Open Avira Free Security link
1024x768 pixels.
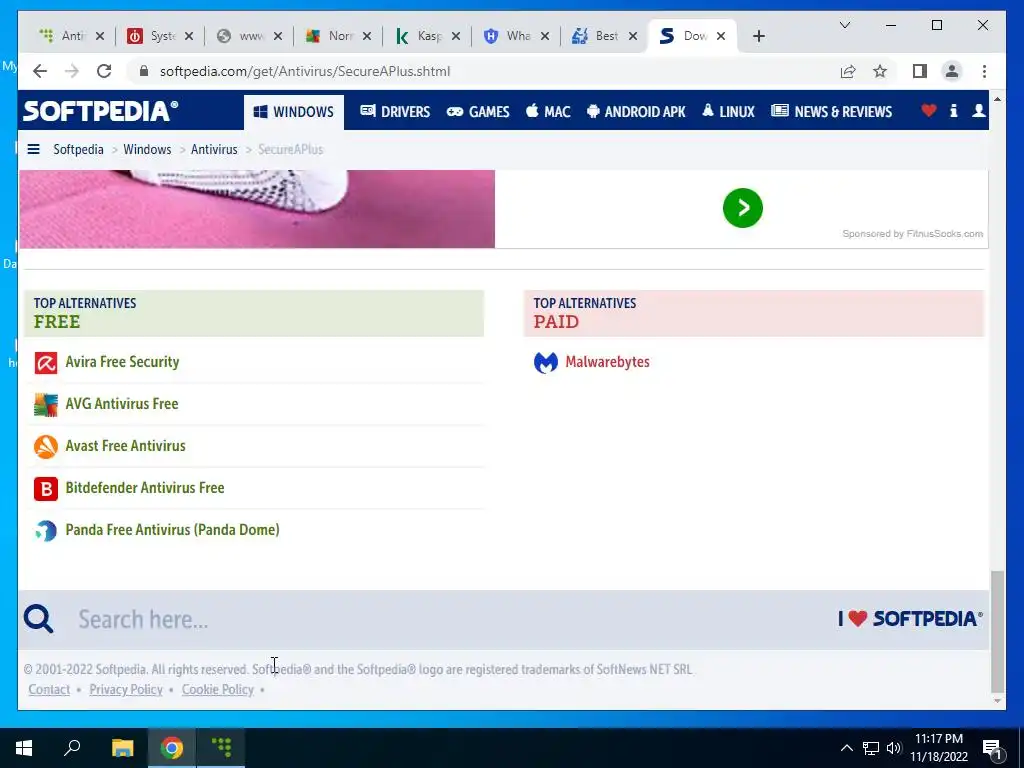tap(122, 362)
